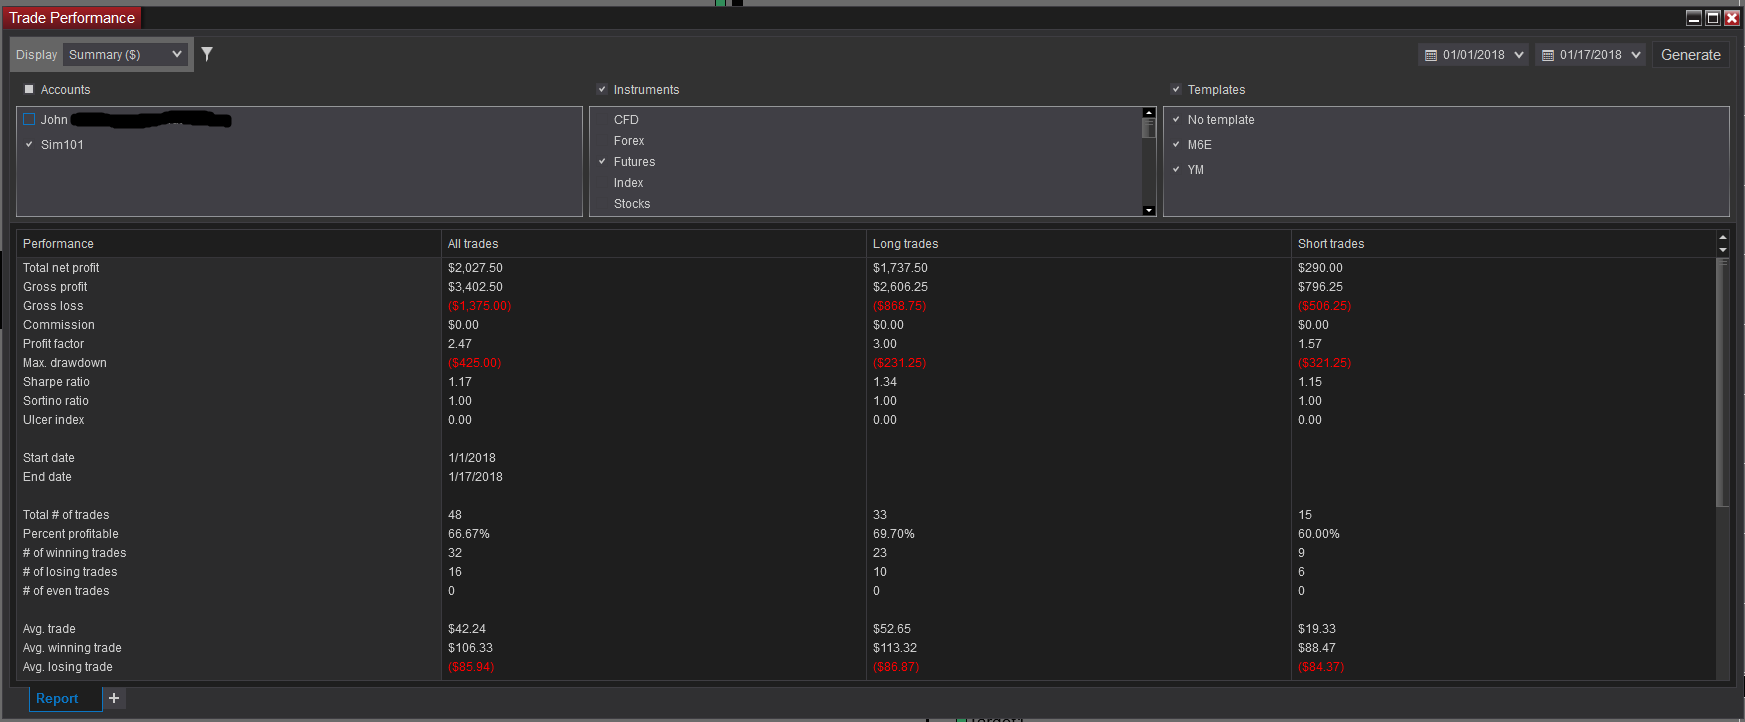Expand the start date 01/01/2018 dropdown arrow
The image size is (1745, 722).
tap(1519, 55)
